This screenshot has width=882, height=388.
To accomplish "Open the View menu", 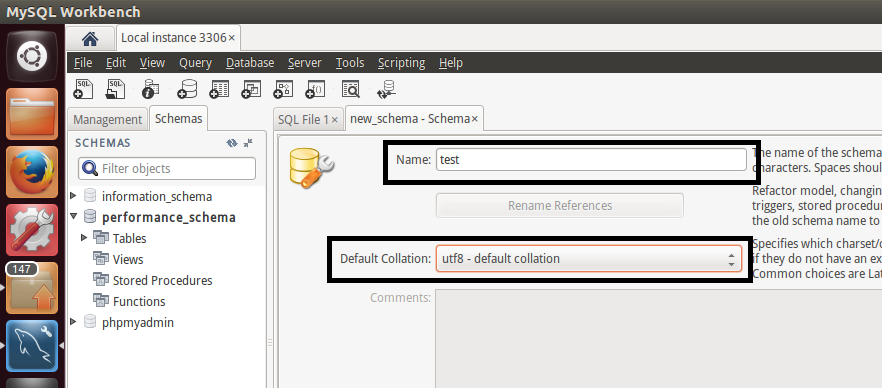I will coord(152,63).
